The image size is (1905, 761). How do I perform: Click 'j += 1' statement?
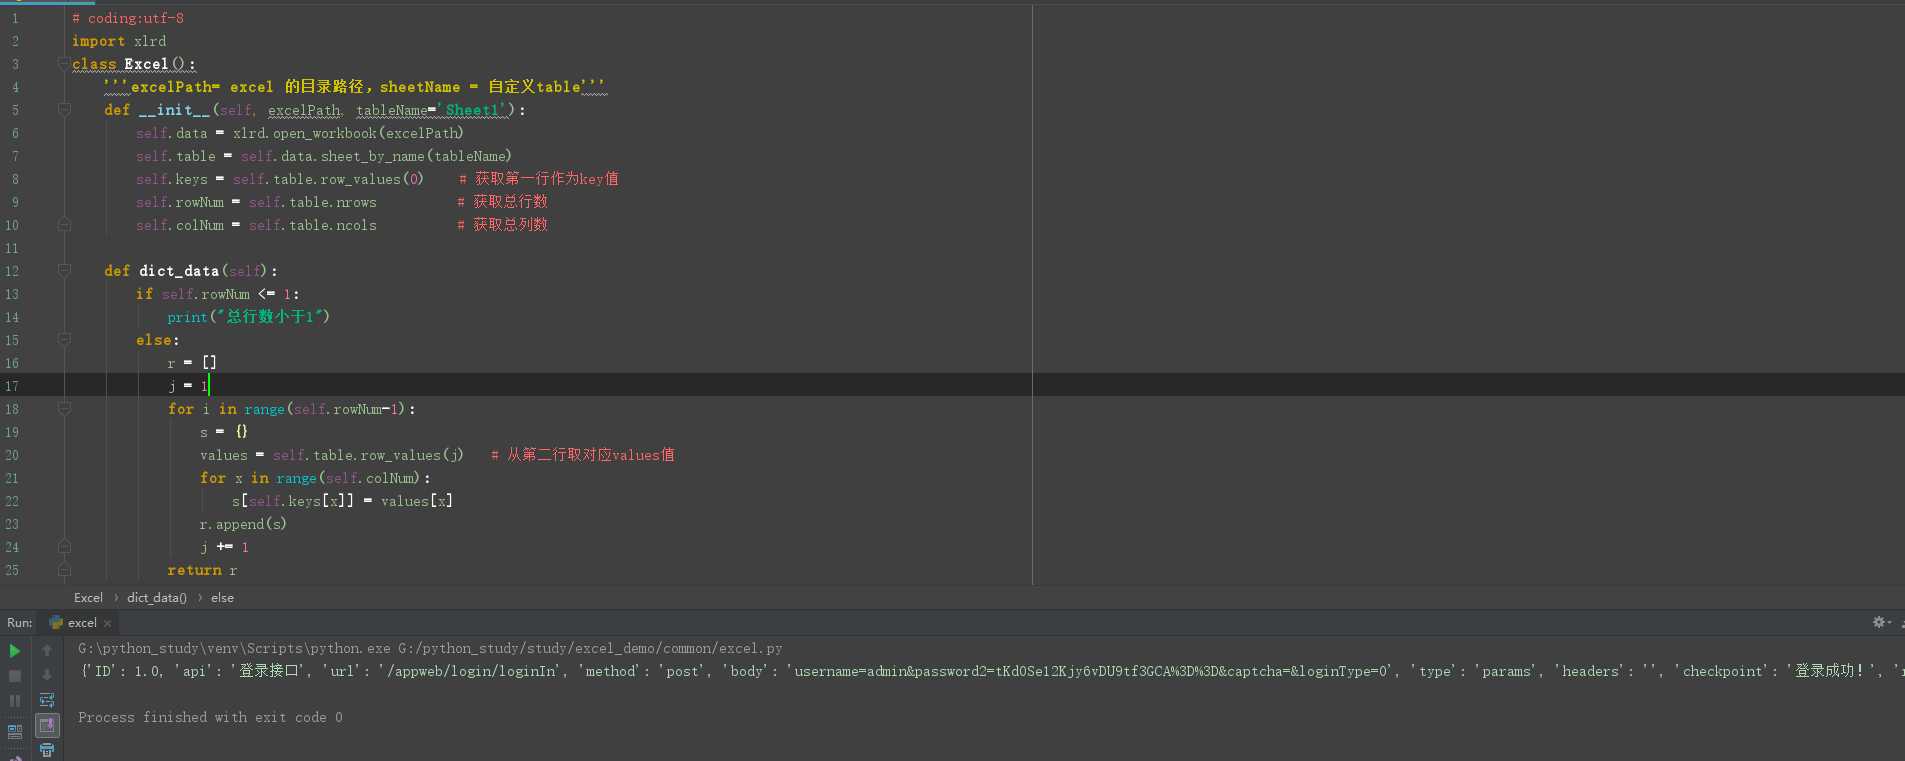(224, 547)
